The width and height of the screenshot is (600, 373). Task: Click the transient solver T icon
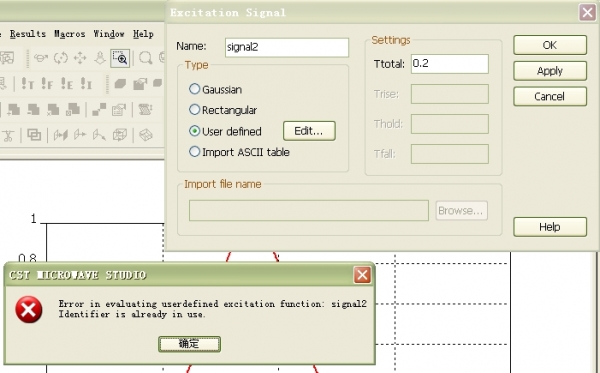coord(27,83)
